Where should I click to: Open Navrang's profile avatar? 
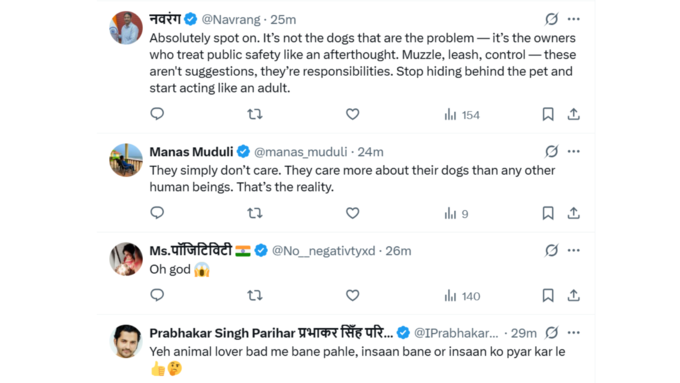tap(126, 28)
